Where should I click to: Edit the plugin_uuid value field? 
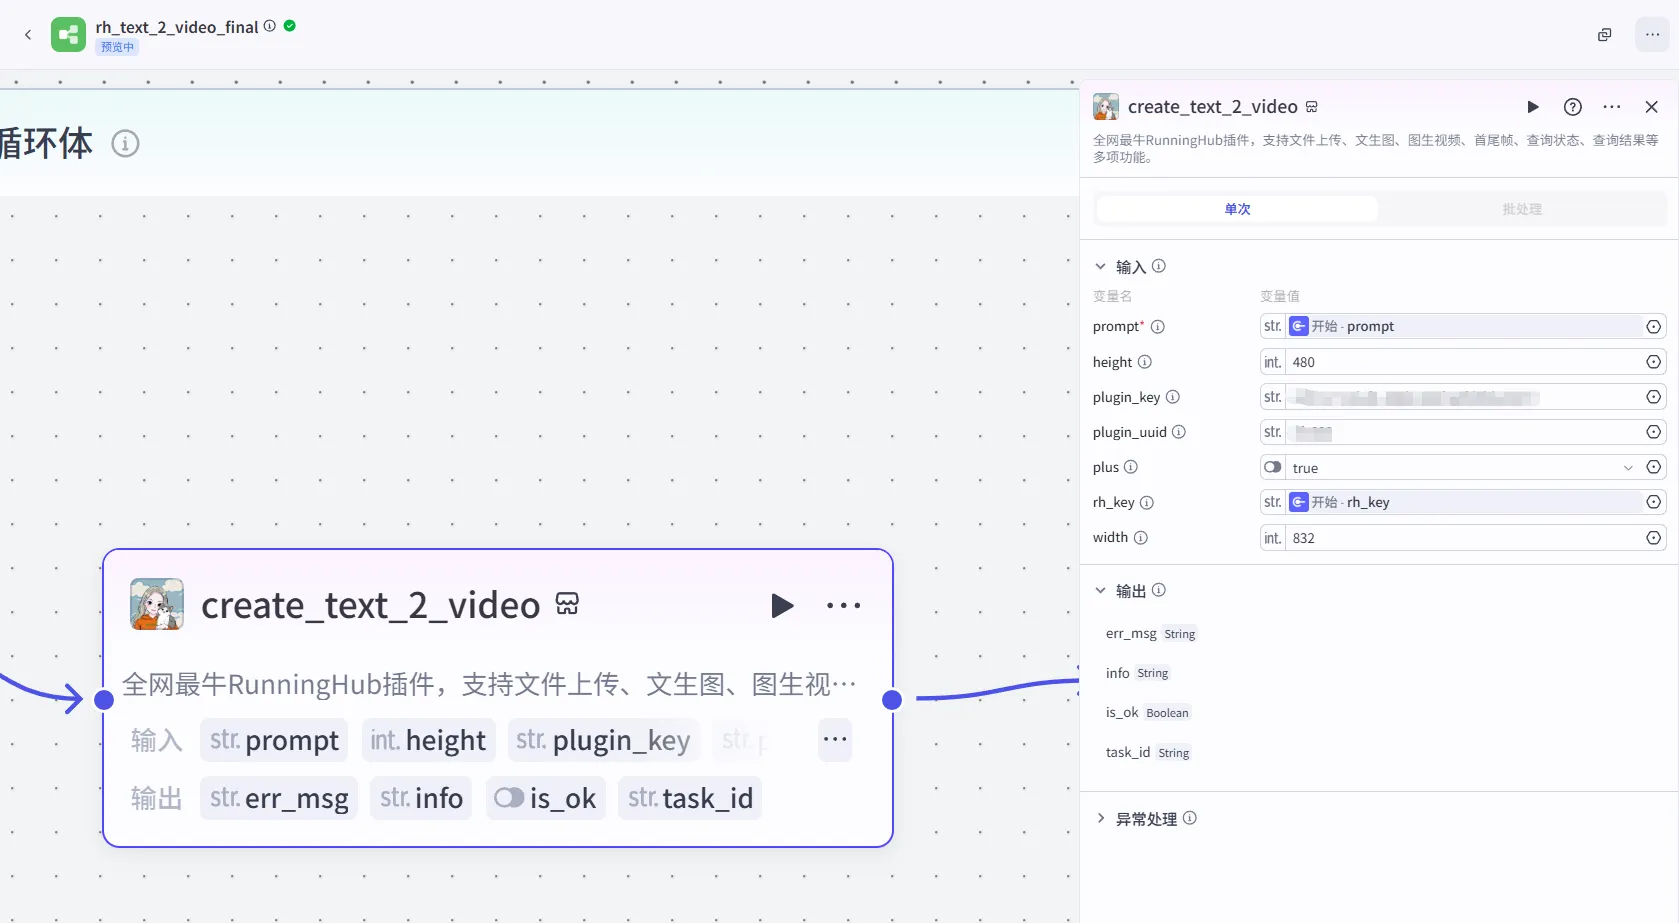[1464, 432]
